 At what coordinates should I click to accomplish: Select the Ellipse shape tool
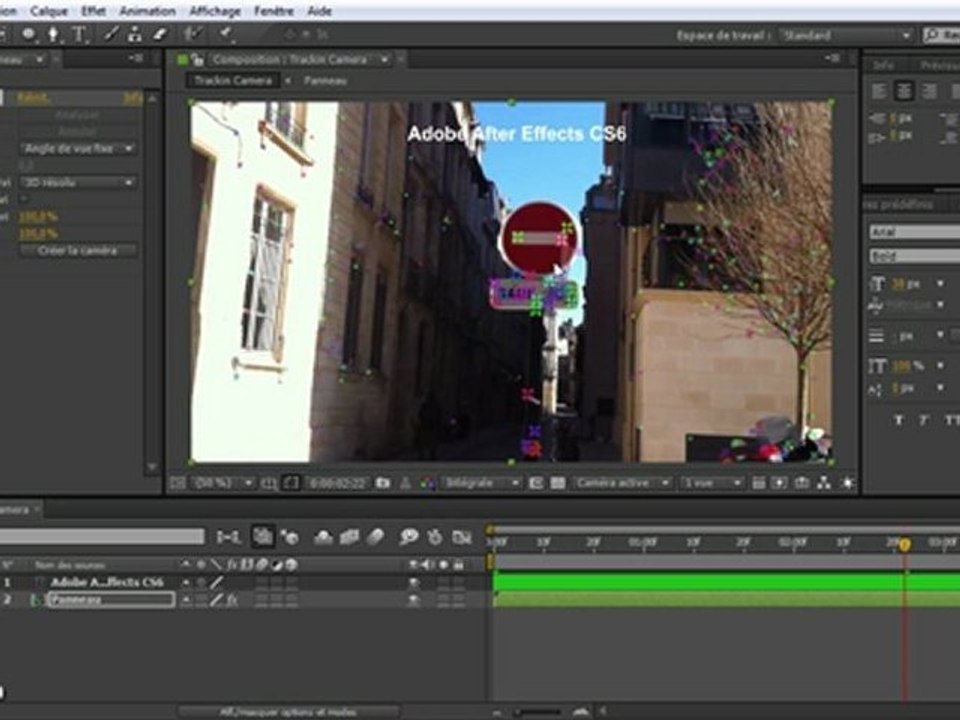[29, 34]
